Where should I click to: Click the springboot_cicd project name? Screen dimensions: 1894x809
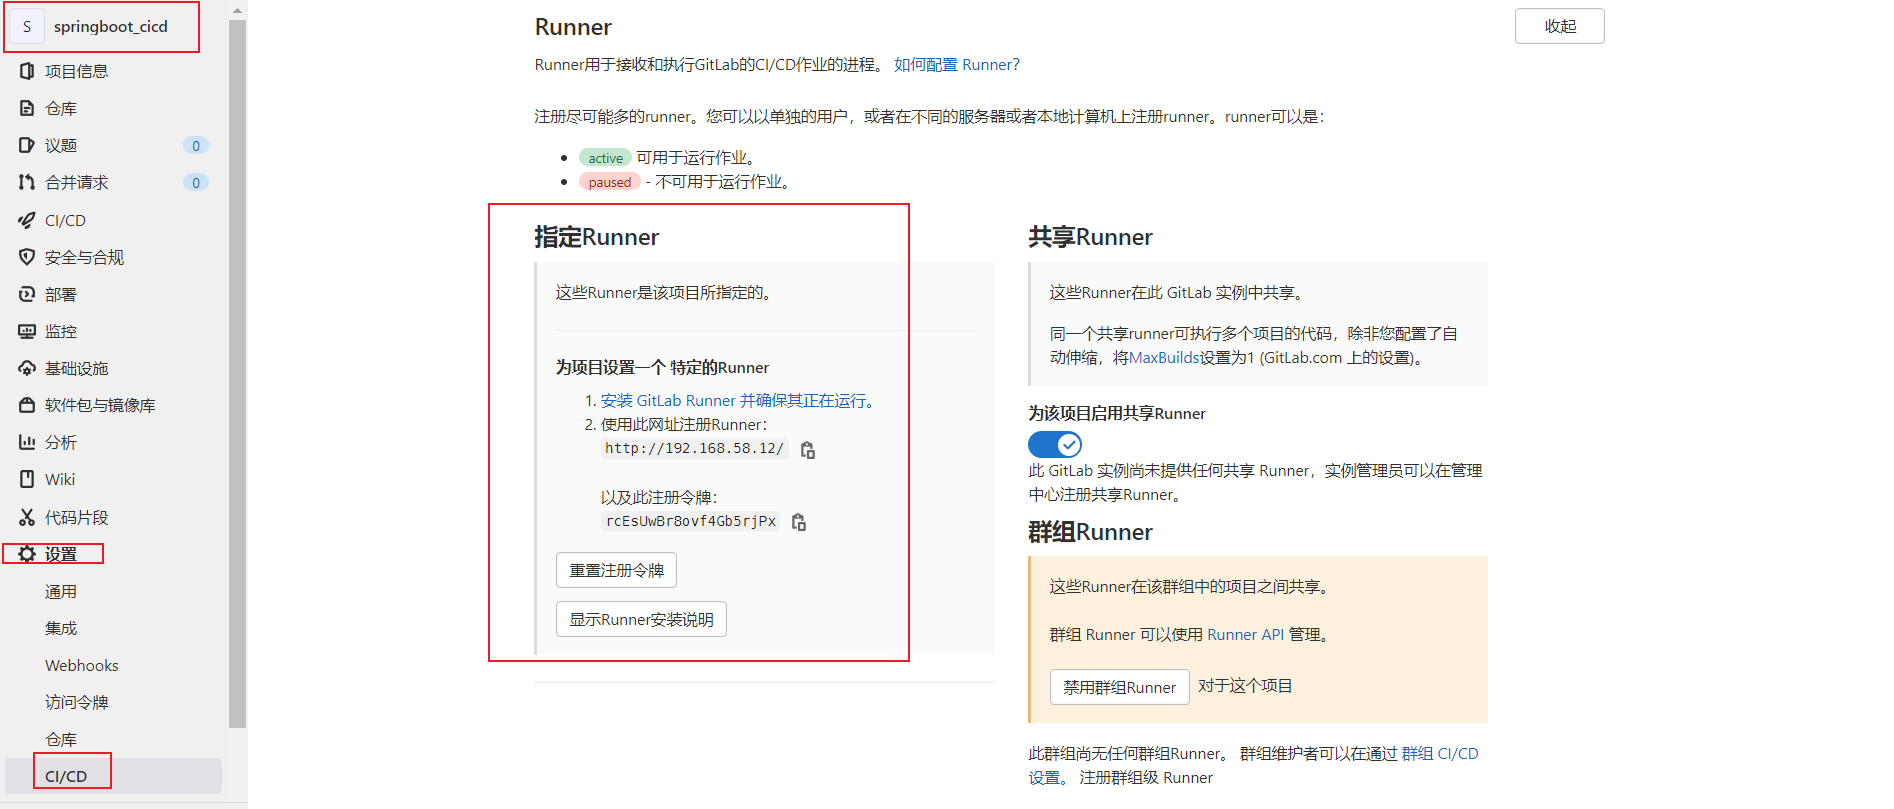tap(111, 27)
